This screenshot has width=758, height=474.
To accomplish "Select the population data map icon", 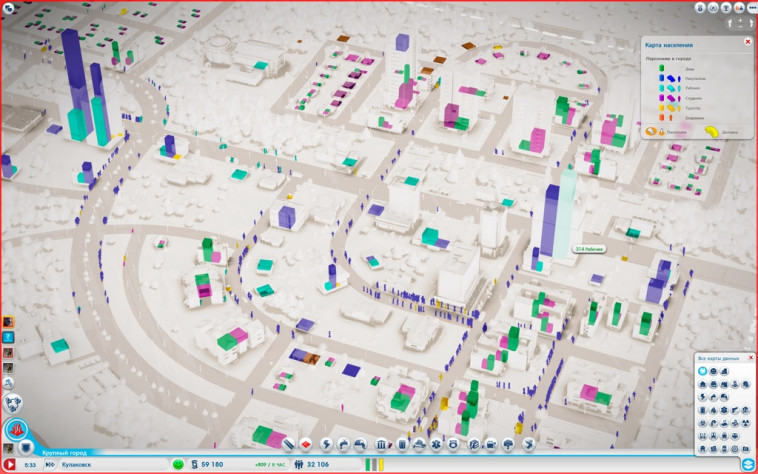I will pyautogui.click(x=702, y=371).
